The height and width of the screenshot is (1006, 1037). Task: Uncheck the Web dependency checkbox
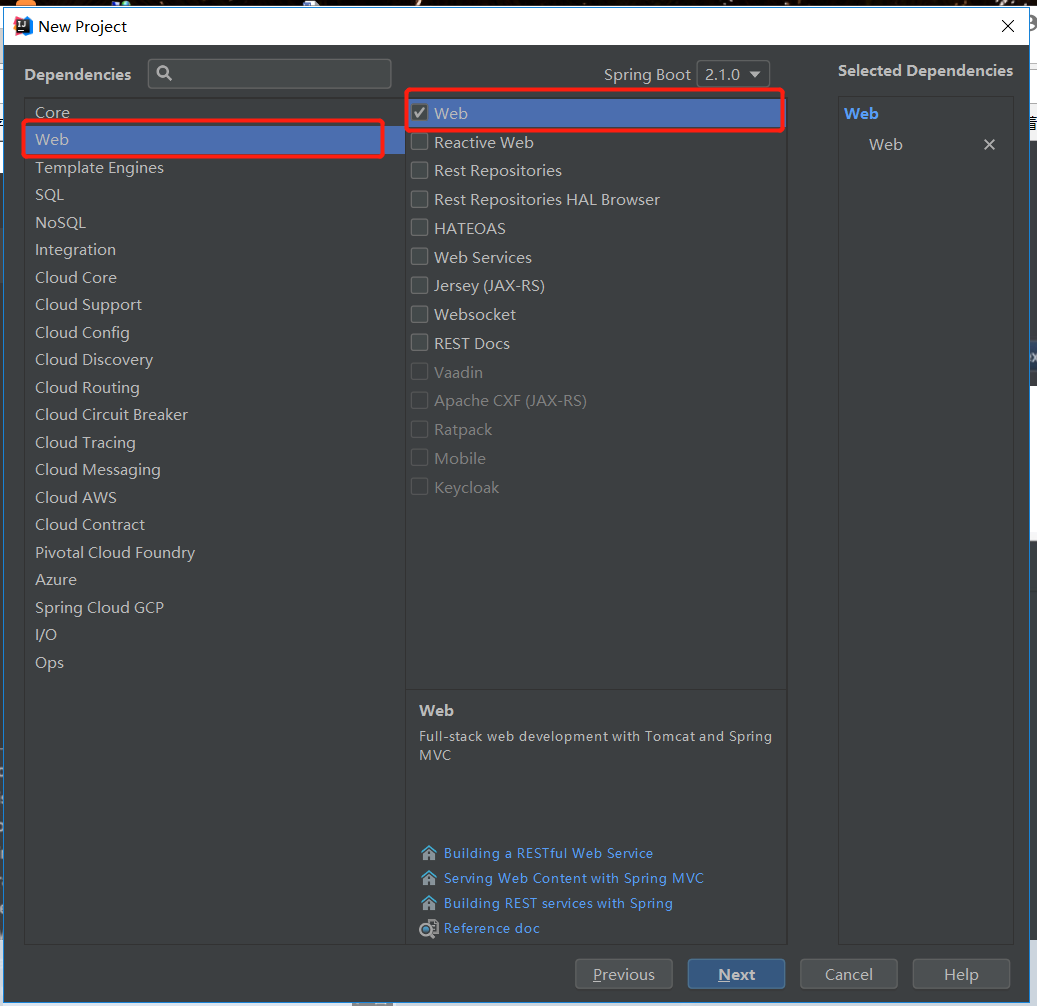[419, 113]
